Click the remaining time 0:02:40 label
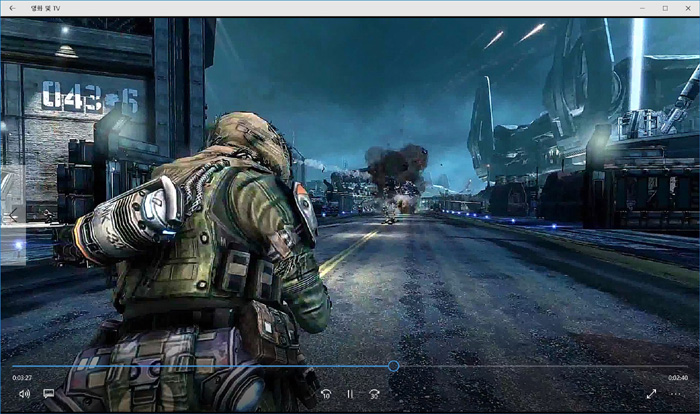The image size is (700, 414). (x=677, y=378)
